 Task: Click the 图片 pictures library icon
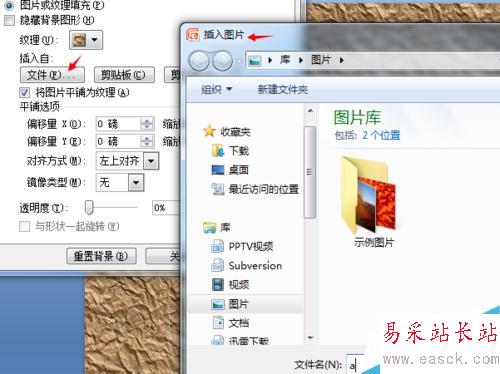(218, 304)
